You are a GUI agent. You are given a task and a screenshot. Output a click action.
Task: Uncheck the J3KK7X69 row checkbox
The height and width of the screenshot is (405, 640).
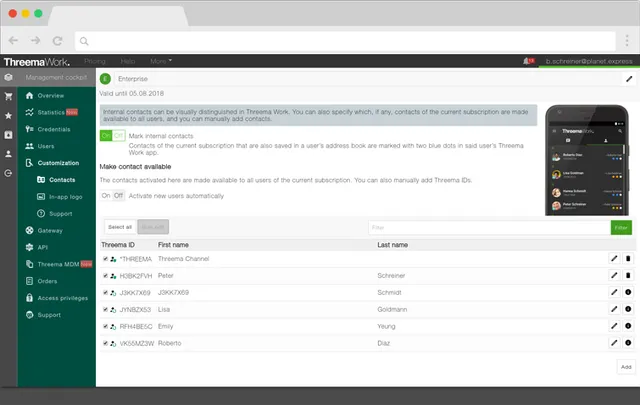tap(105, 292)
